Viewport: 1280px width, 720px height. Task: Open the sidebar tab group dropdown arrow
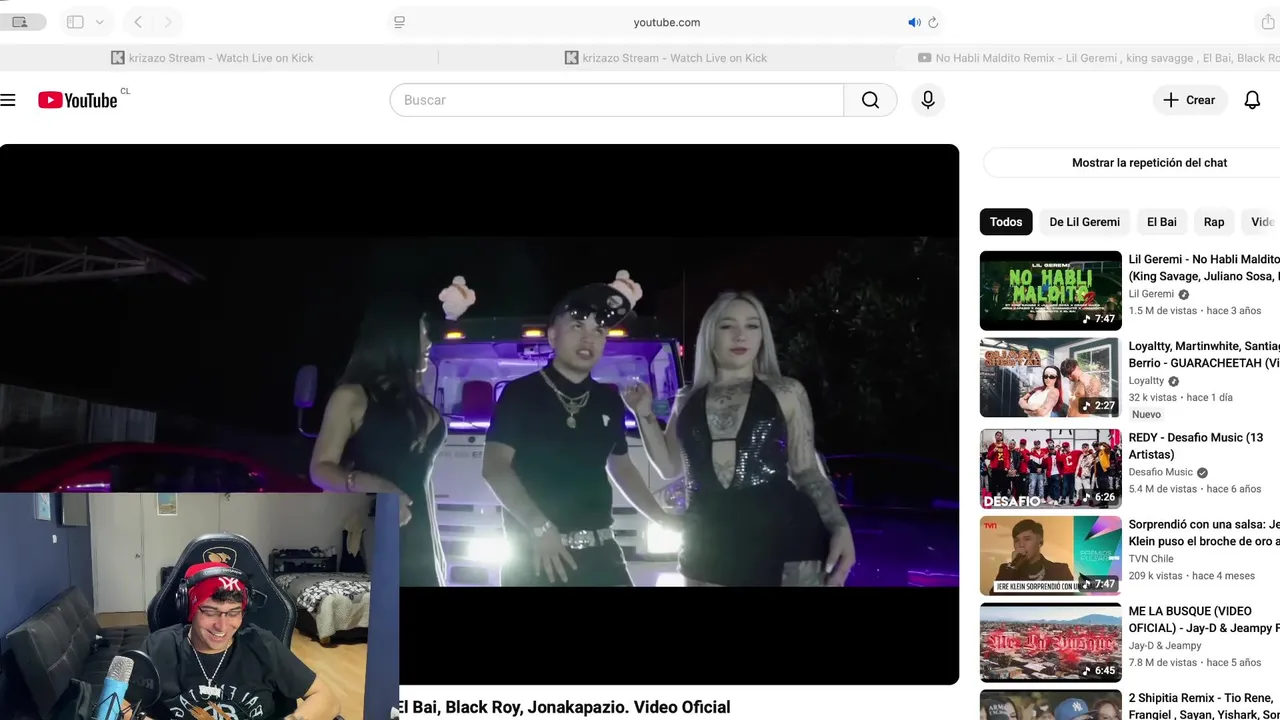tap(100, 22)
